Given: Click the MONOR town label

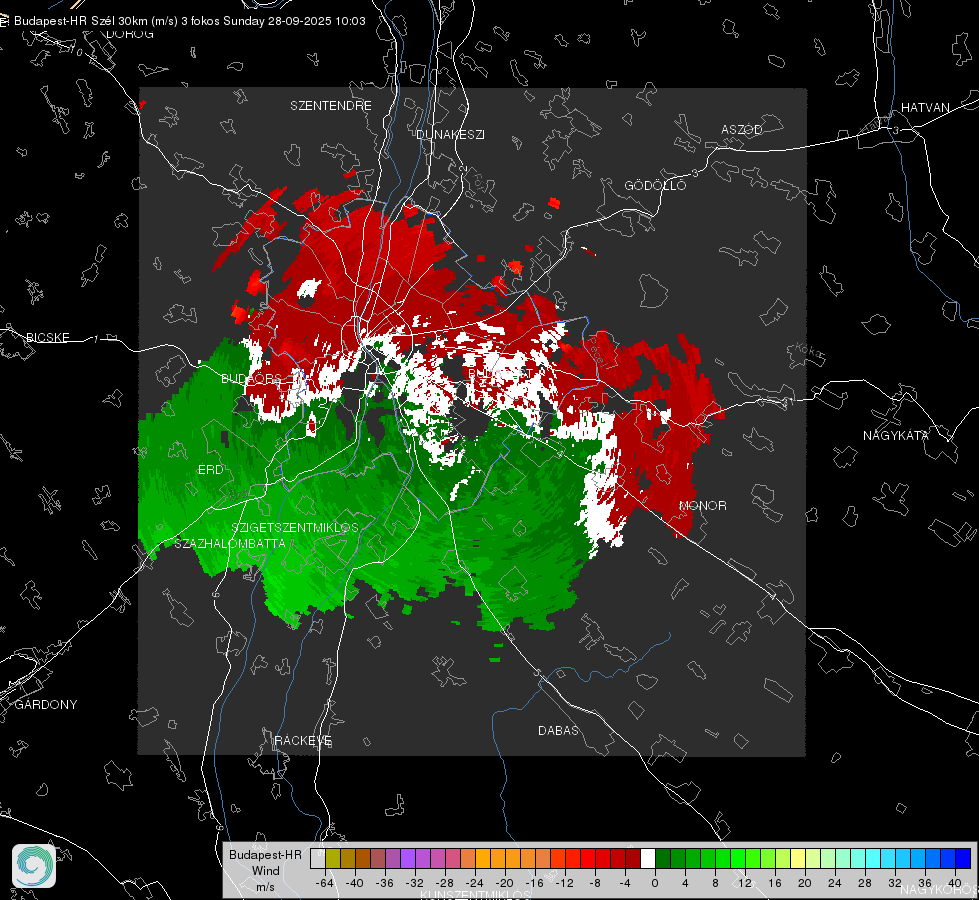Looking at the screenshot, I should coord(703,506).
